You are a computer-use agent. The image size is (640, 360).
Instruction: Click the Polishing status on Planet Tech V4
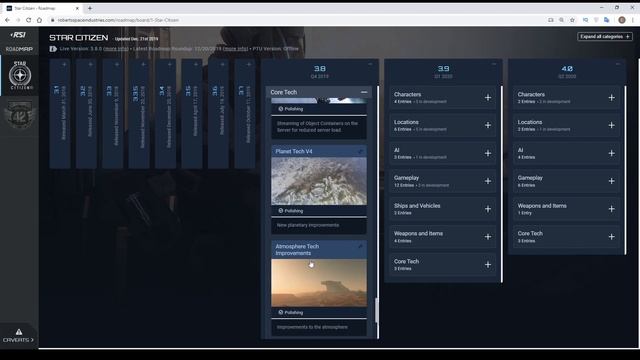pyautogui.click(x=291, y=211)
